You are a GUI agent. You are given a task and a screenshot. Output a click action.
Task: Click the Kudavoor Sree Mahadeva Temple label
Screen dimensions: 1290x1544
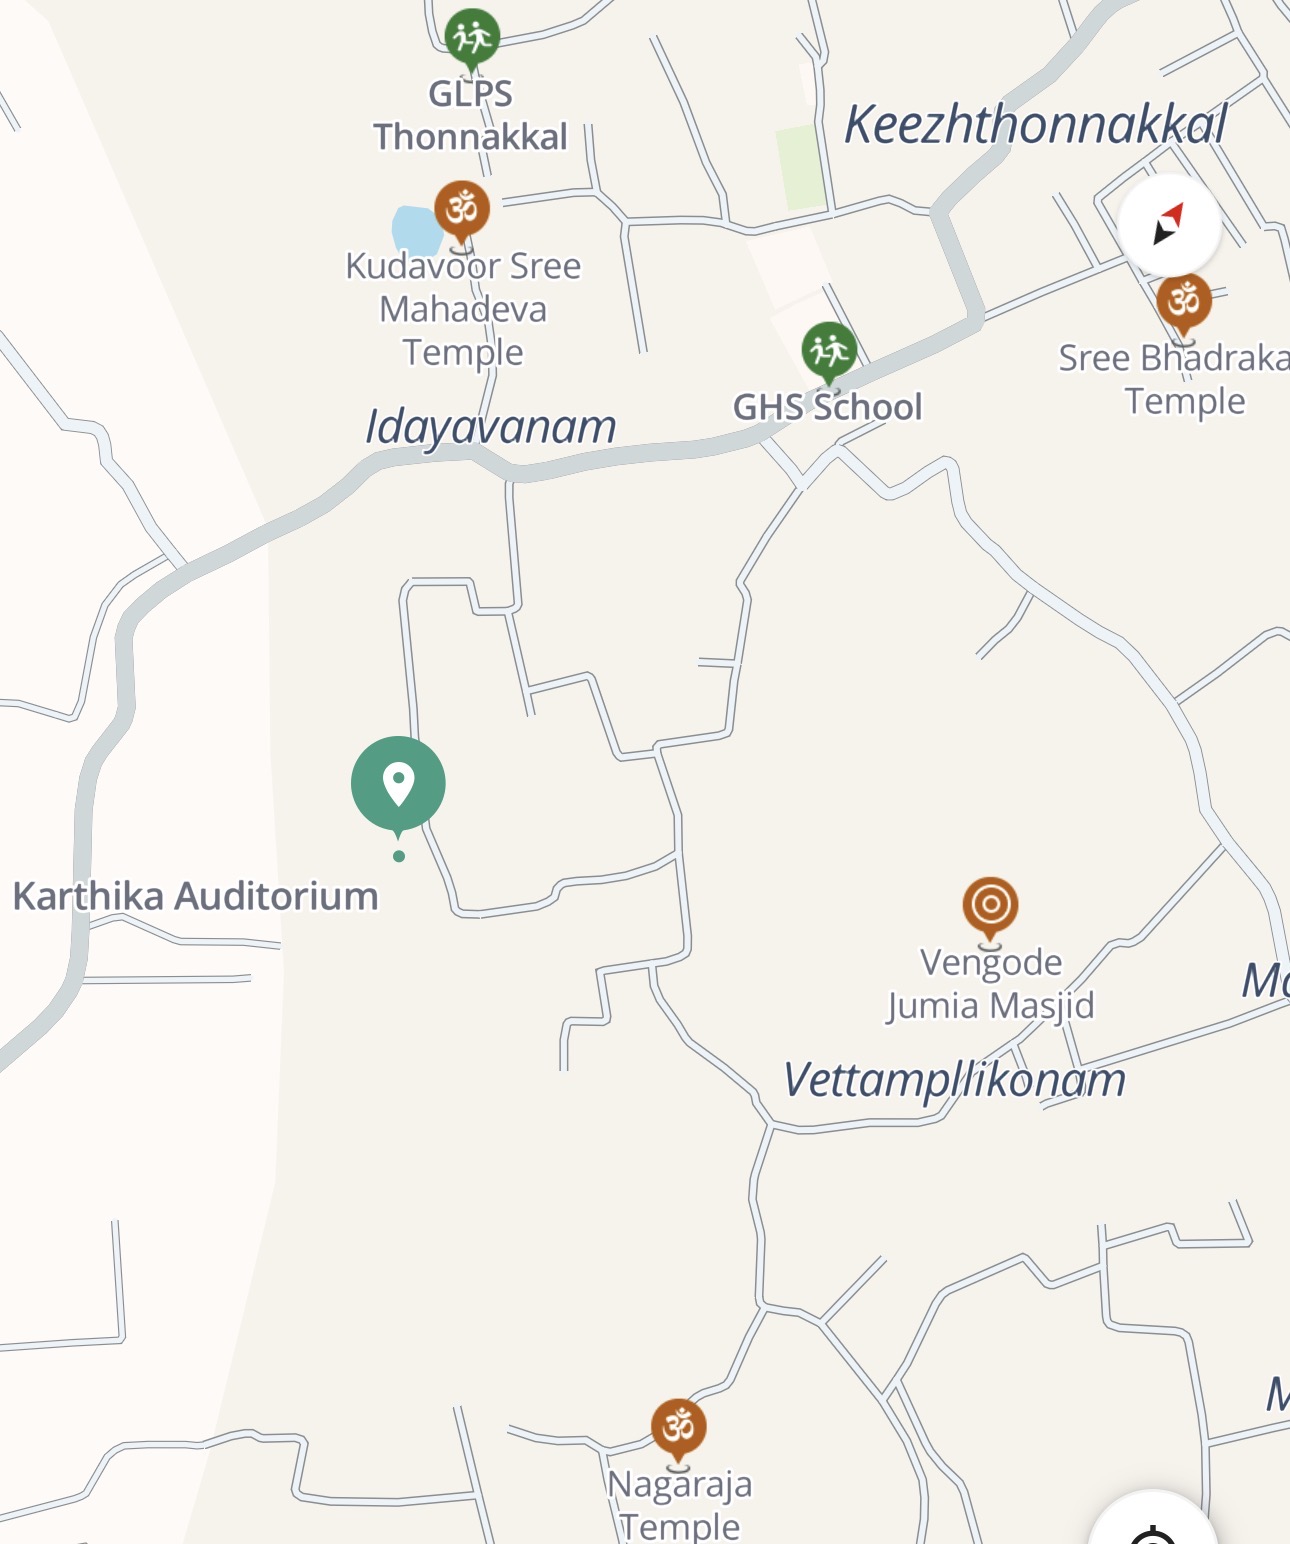tap(463, 309)
